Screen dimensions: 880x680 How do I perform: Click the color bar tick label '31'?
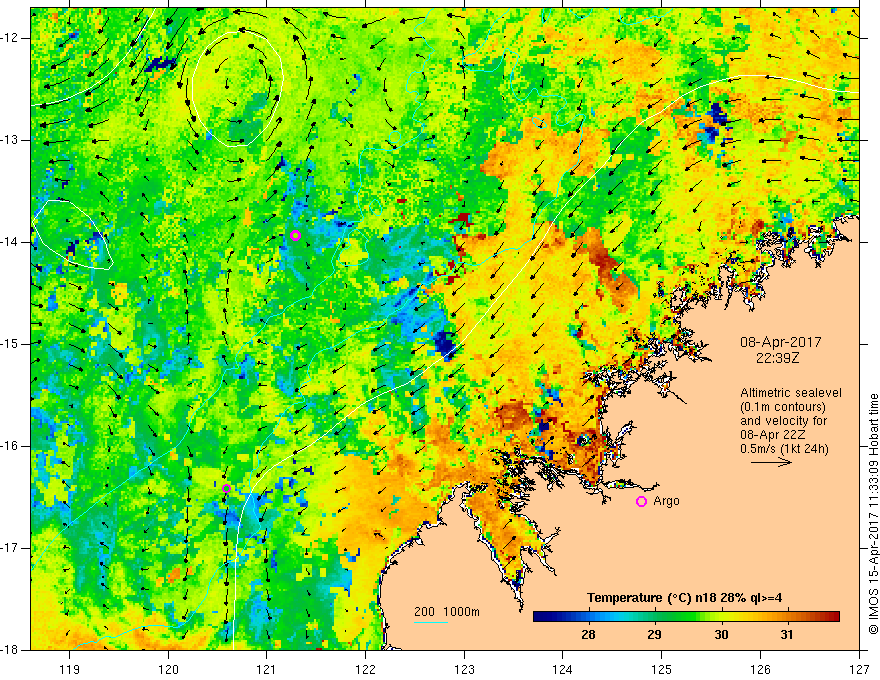pyautogui.click(x=787, y=635)
